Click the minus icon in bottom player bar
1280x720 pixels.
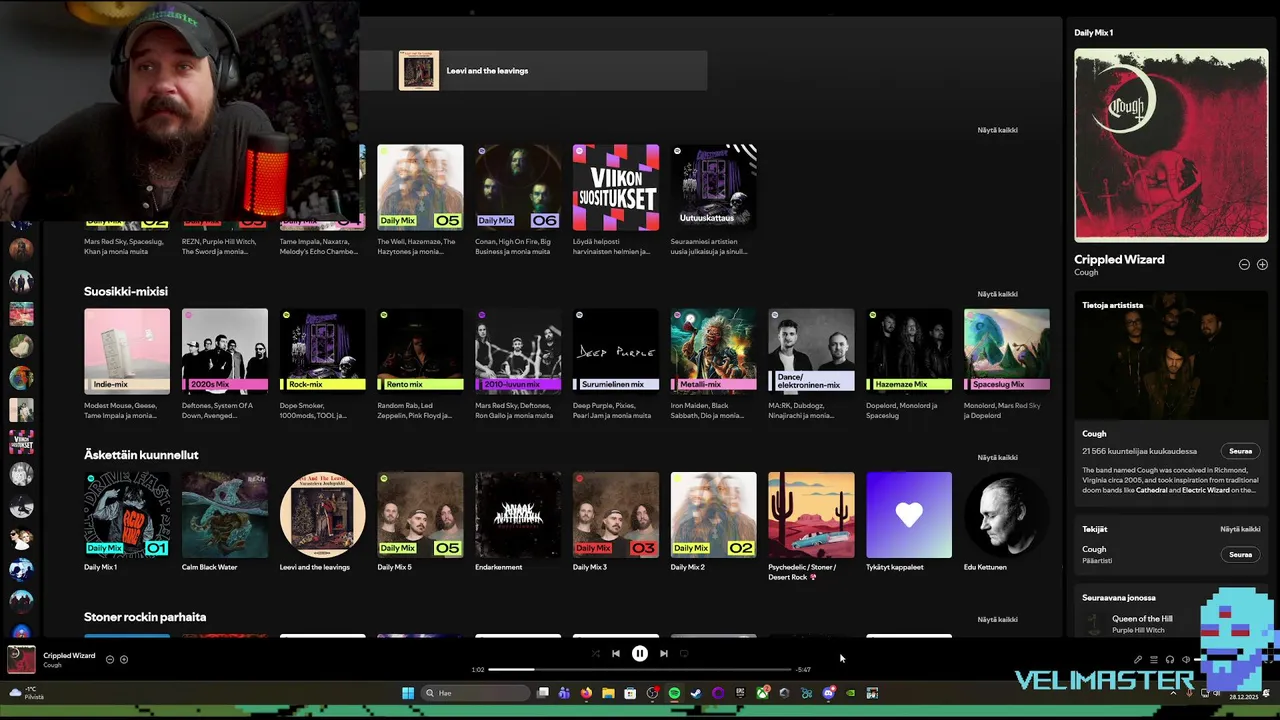[x=110, y=659]
